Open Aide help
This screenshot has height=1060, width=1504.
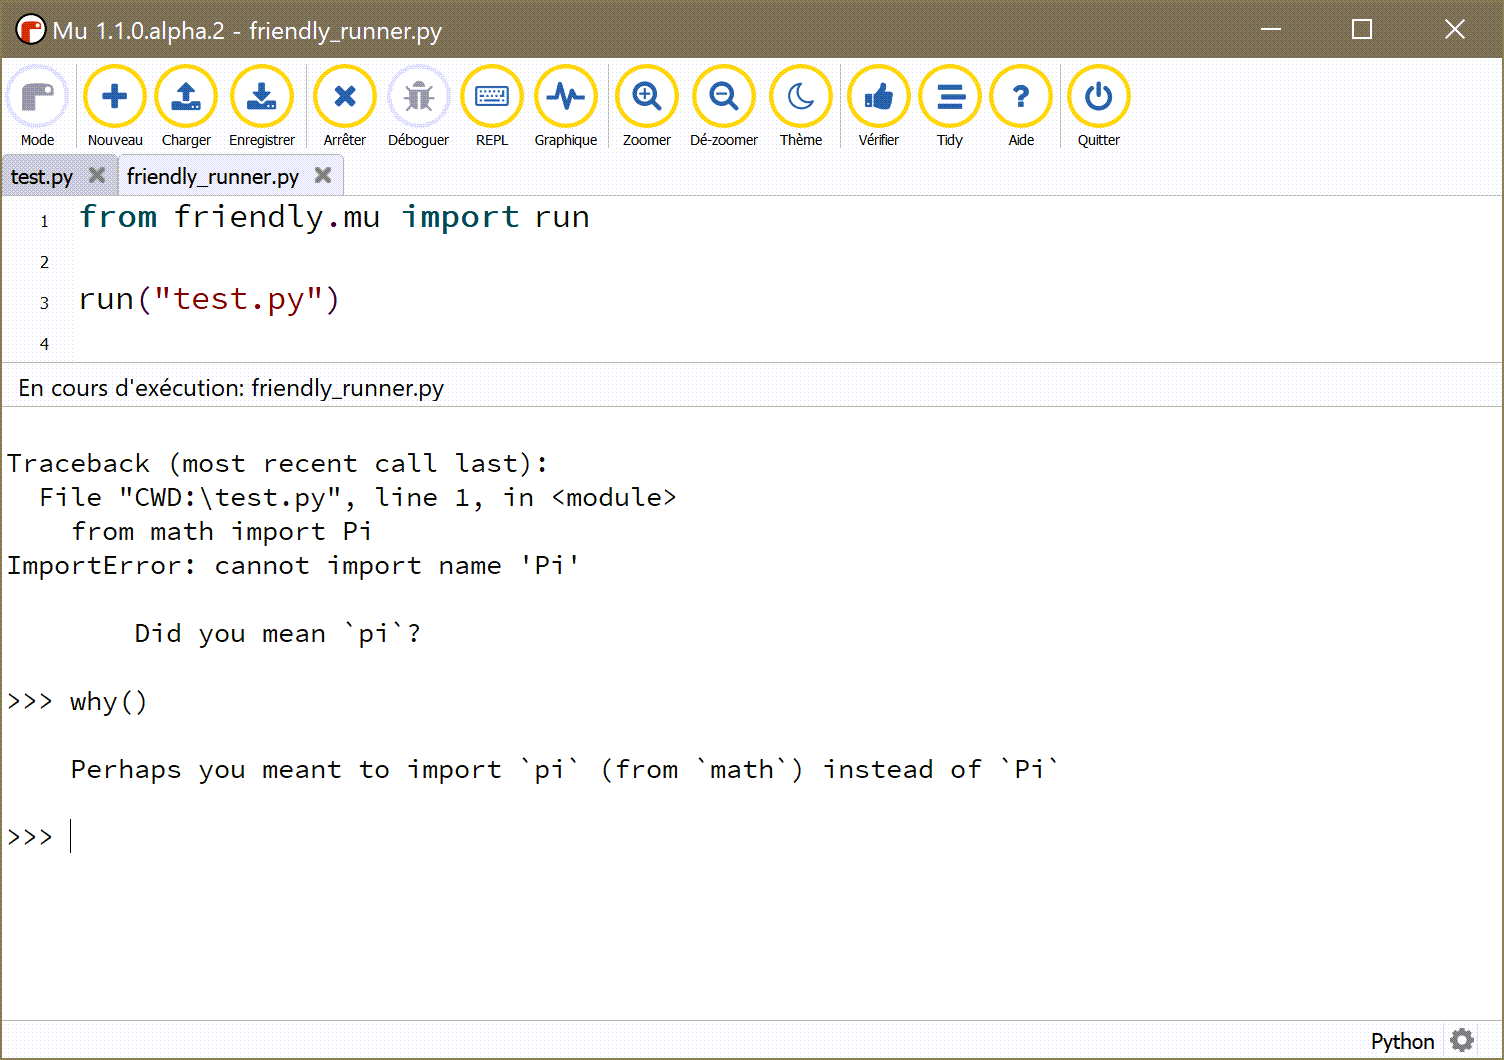tap(1021, 107)
